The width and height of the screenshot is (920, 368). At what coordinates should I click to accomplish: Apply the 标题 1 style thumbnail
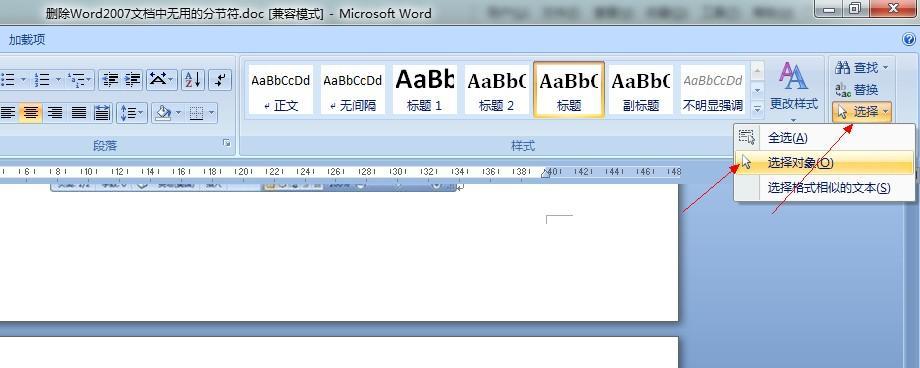425,89
